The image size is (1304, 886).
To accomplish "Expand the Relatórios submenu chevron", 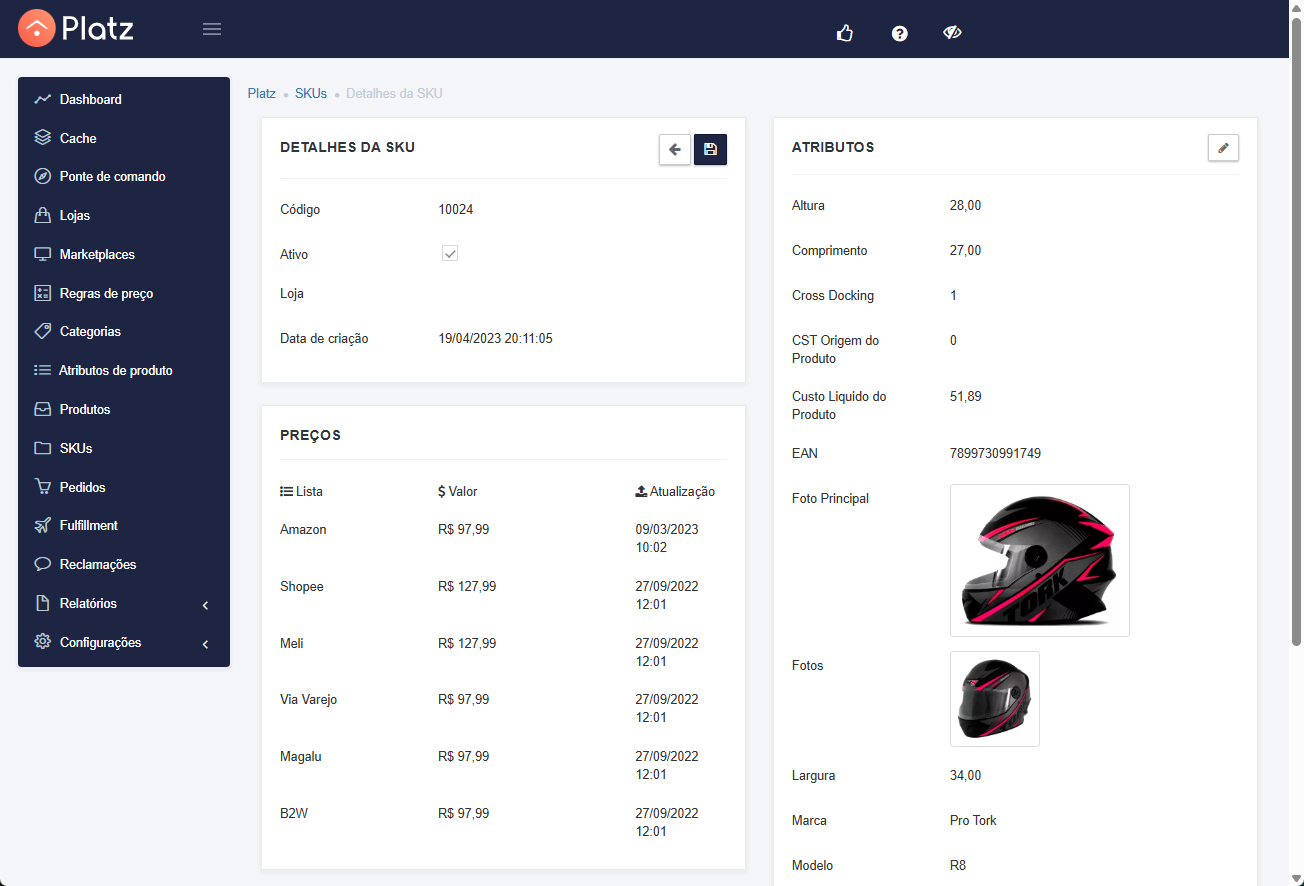I will click(x=205, y=605).
